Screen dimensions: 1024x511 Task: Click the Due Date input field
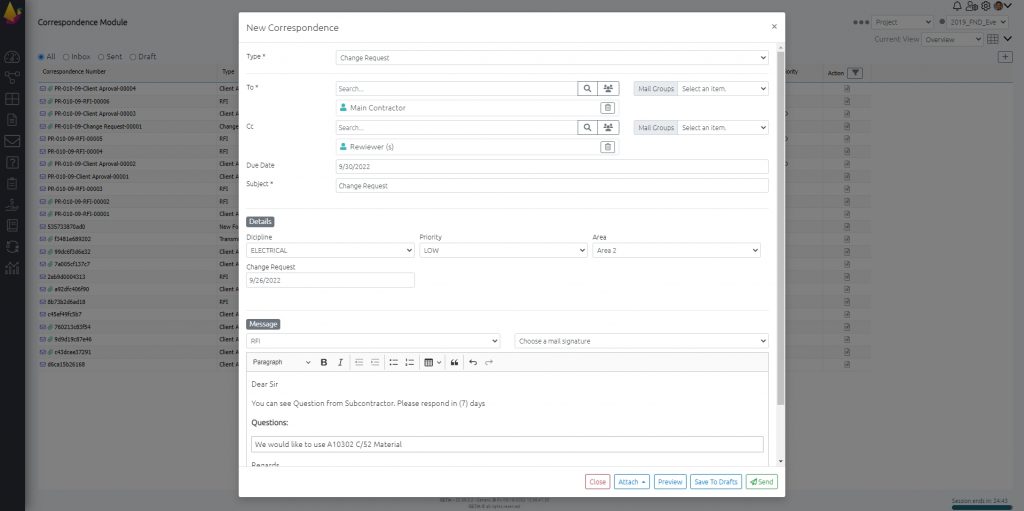coord(551,166)
